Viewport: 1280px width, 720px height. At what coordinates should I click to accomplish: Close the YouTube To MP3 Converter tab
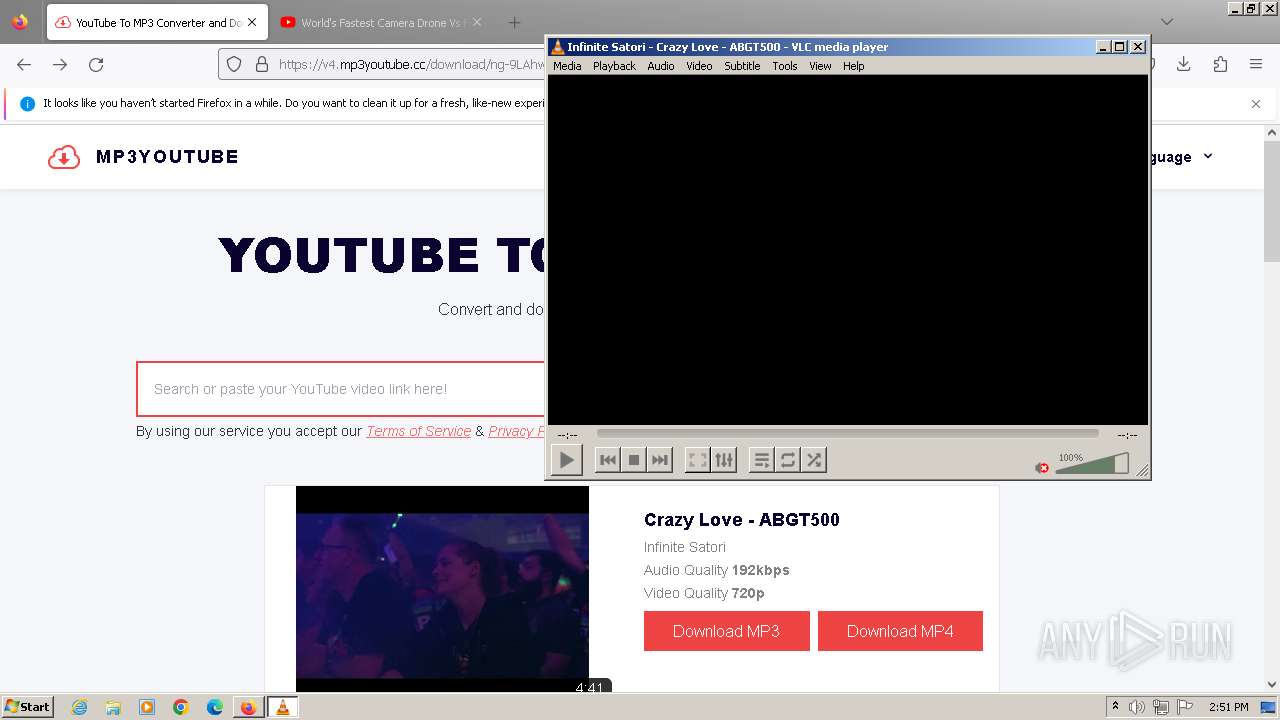pyautogui.click(x=252, y=22)
